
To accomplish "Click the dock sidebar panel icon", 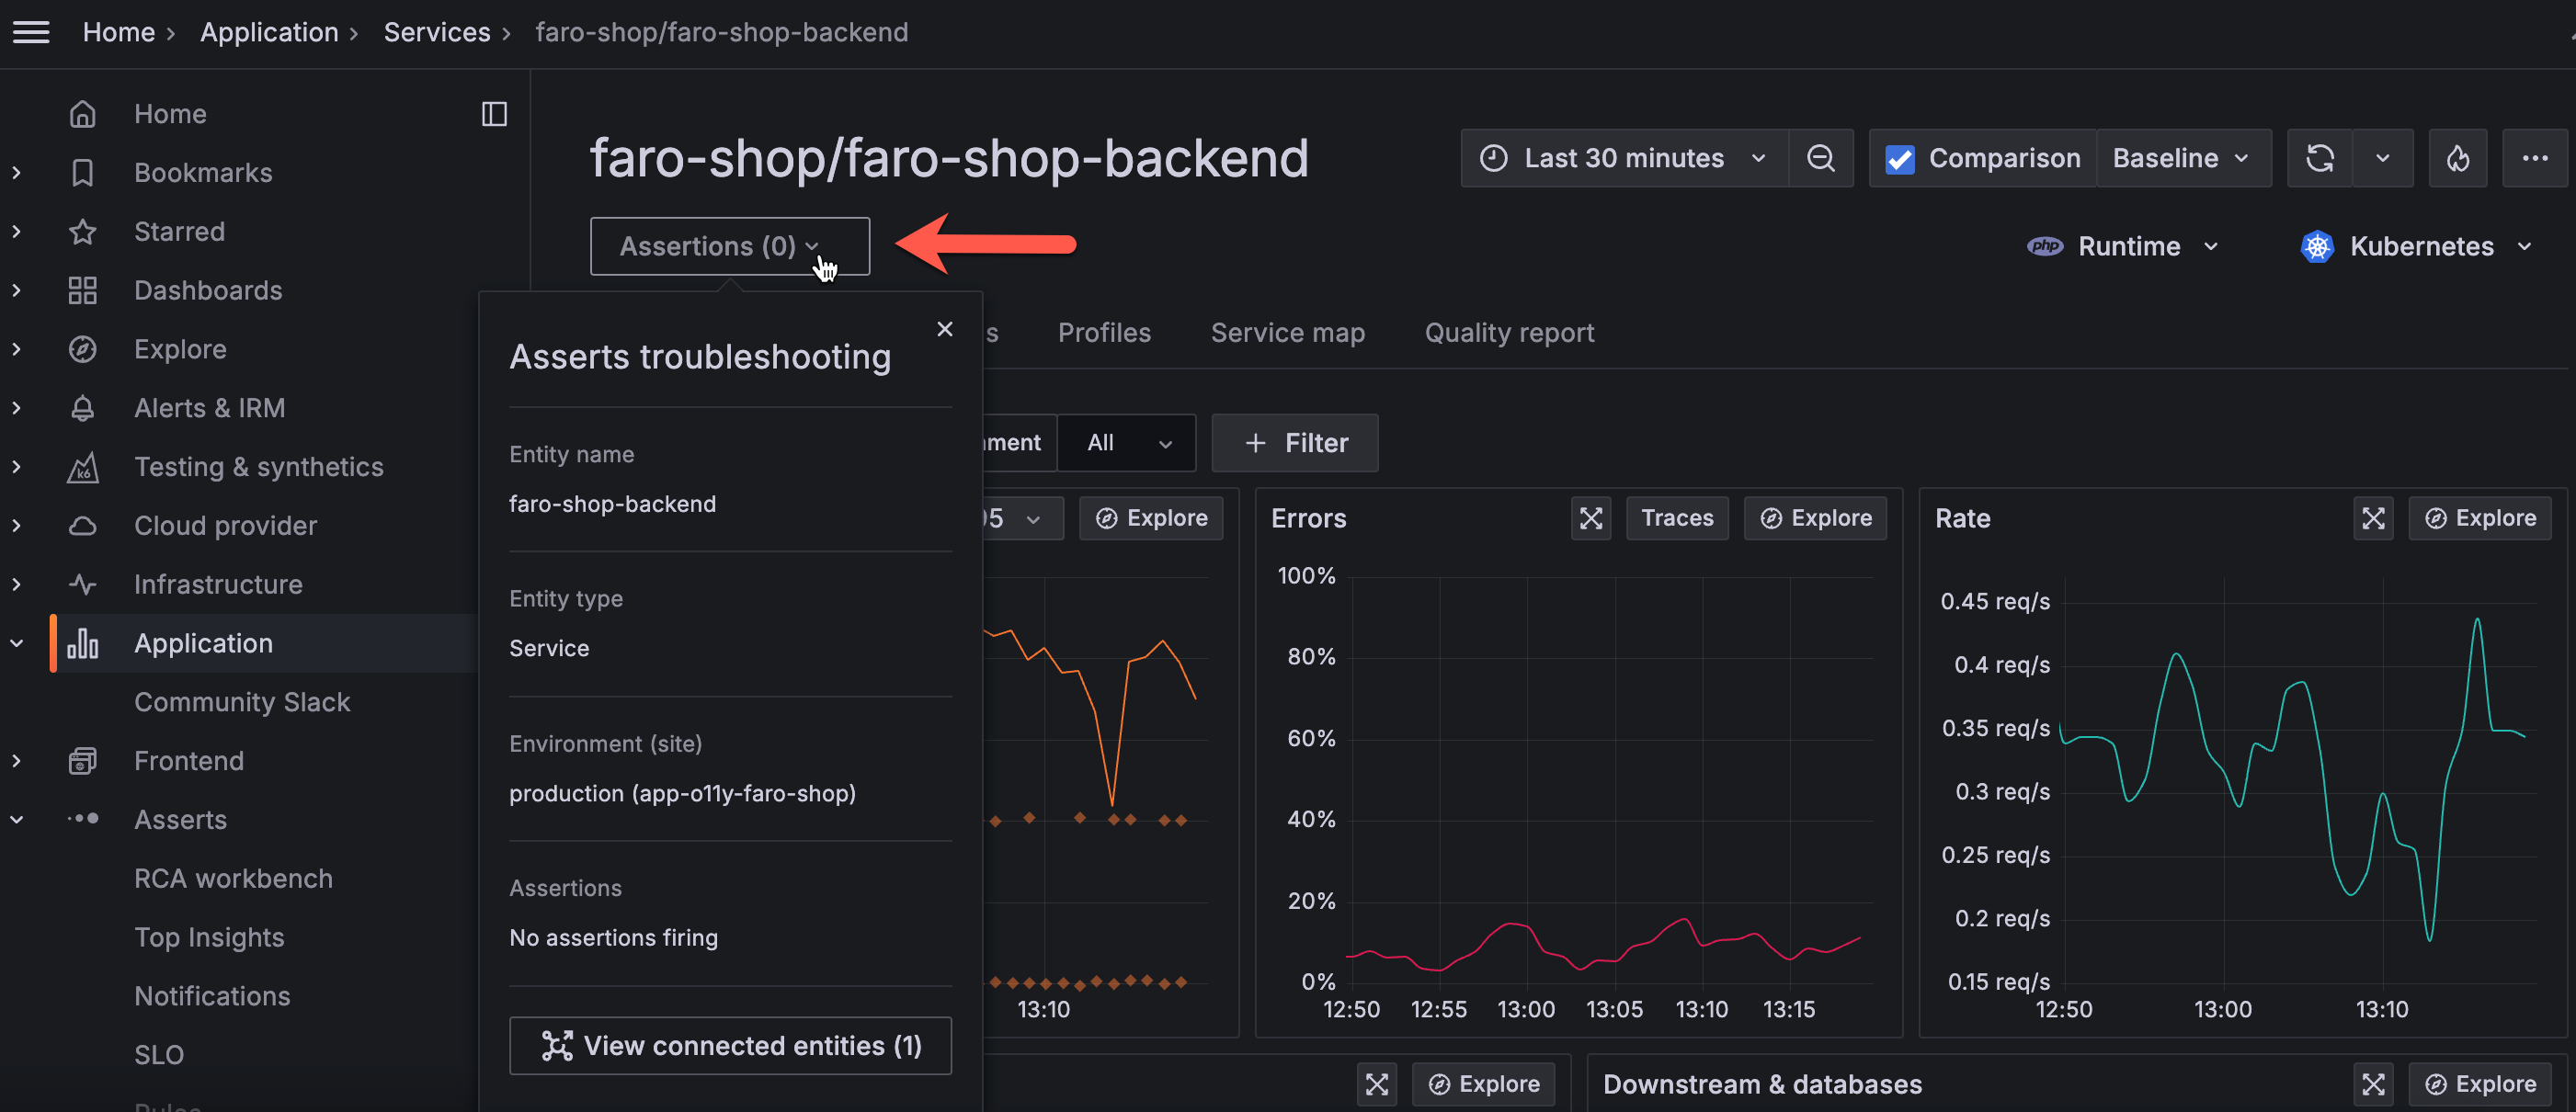I will pos(494,114).
